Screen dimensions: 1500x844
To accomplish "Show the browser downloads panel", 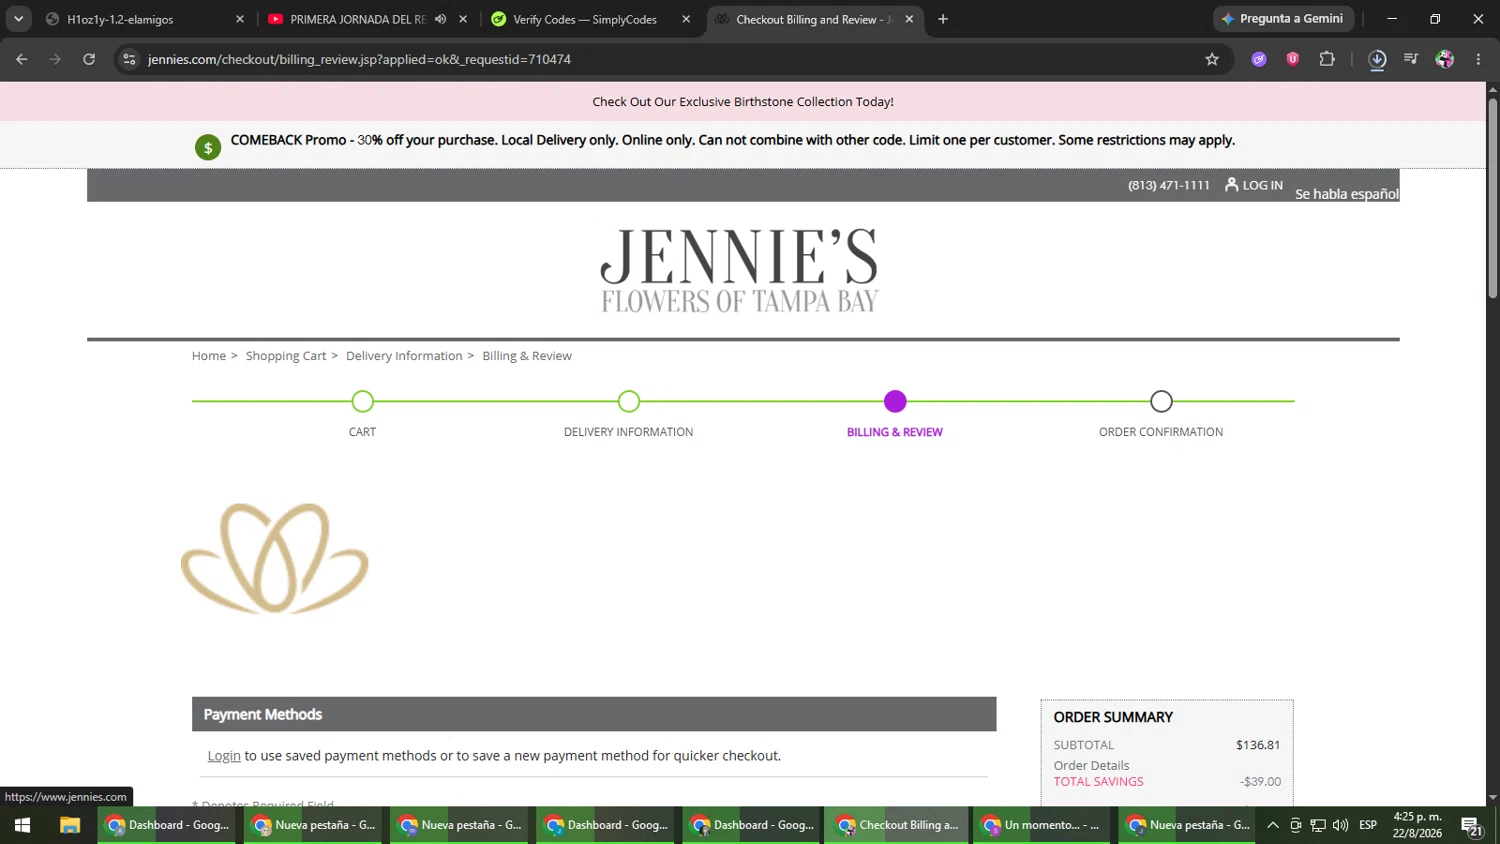I will coord(1377,59).
